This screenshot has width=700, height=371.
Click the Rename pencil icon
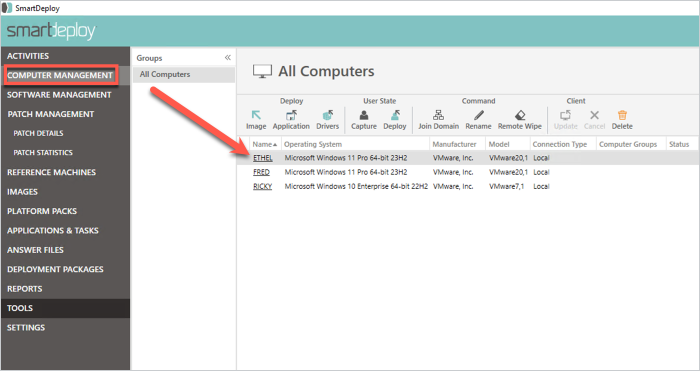click(x=479, y=116)
